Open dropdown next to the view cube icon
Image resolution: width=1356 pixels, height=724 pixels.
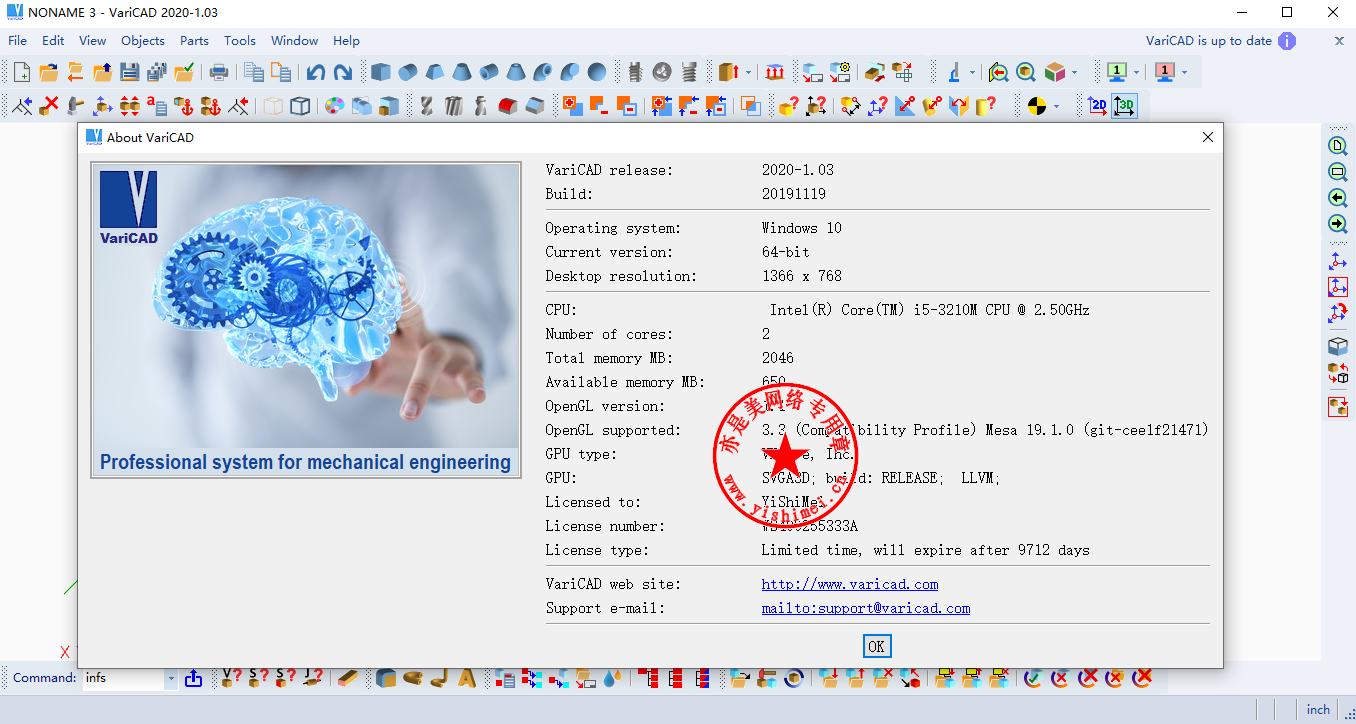(x=1075, y=72)
